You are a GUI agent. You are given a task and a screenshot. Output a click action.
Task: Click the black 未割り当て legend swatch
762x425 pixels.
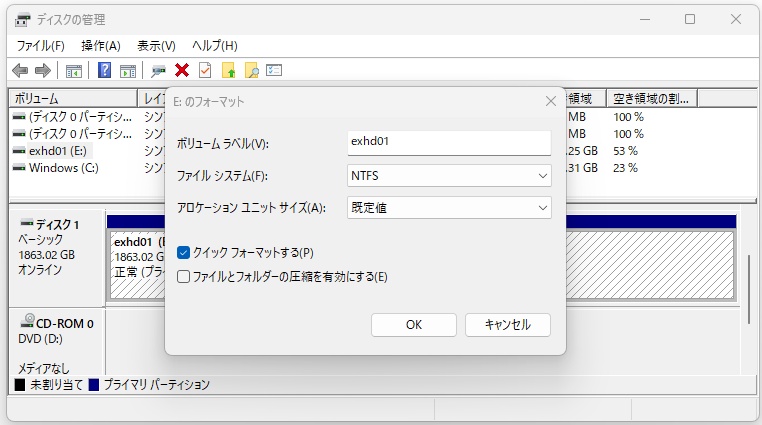coord(19,385)
